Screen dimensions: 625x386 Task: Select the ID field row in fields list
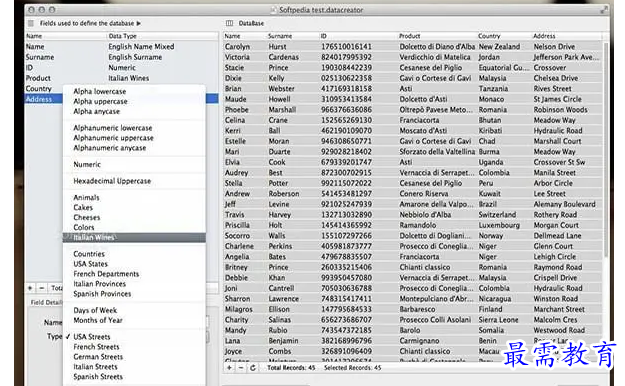point(121,68)
